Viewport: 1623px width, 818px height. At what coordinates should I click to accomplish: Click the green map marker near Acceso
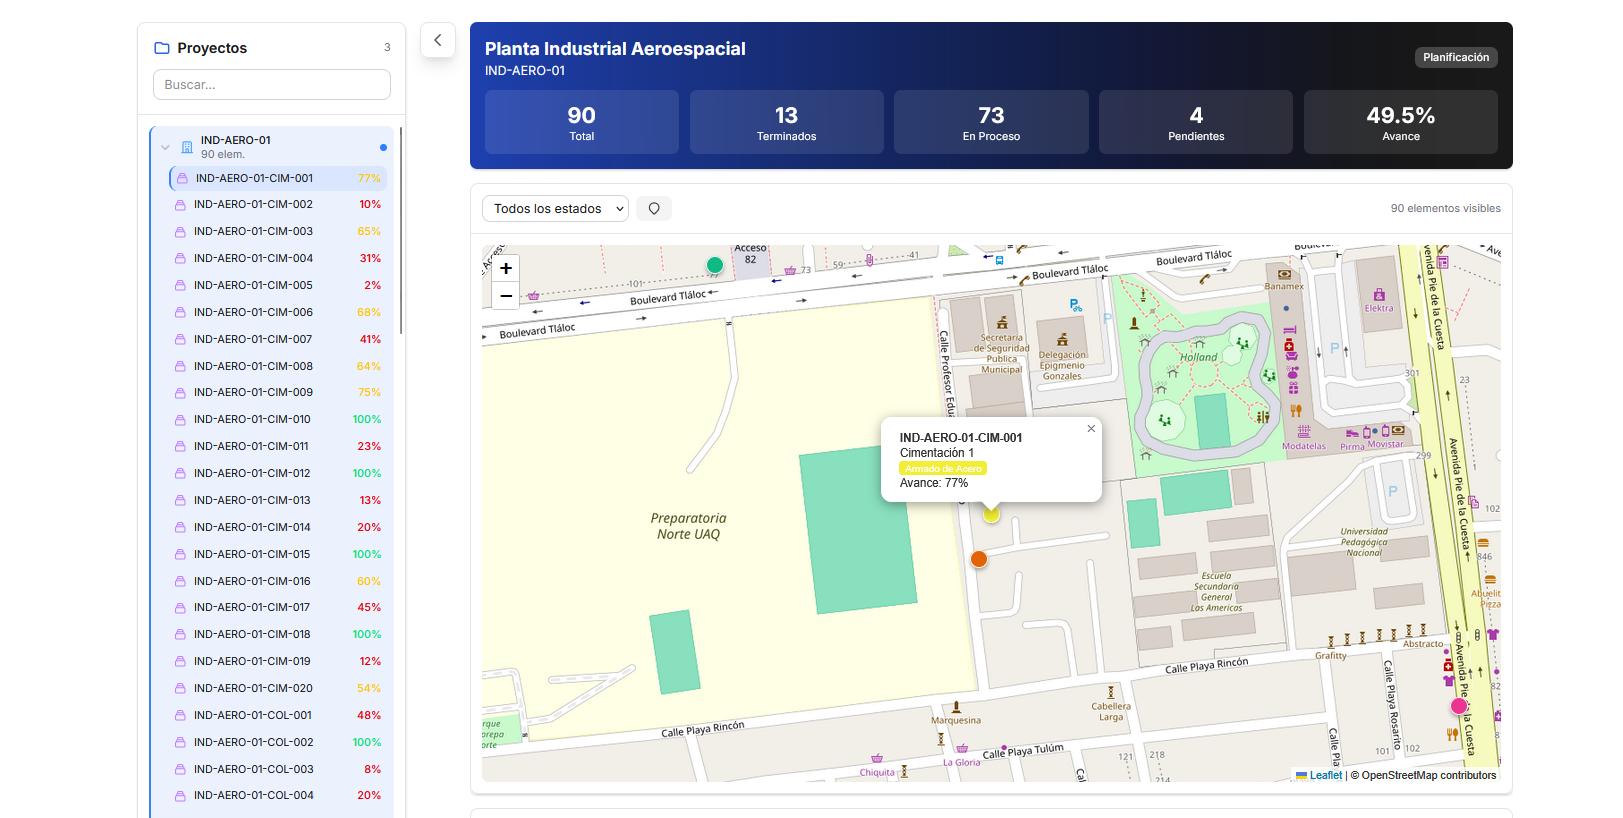[x=714, y=265]
